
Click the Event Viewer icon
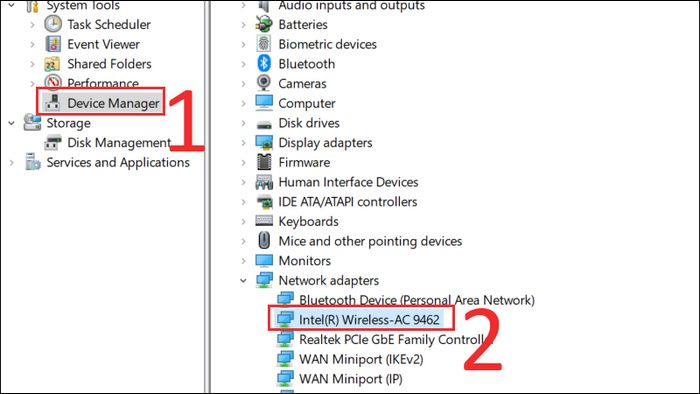pyautogui.click(x=53, y=44)
